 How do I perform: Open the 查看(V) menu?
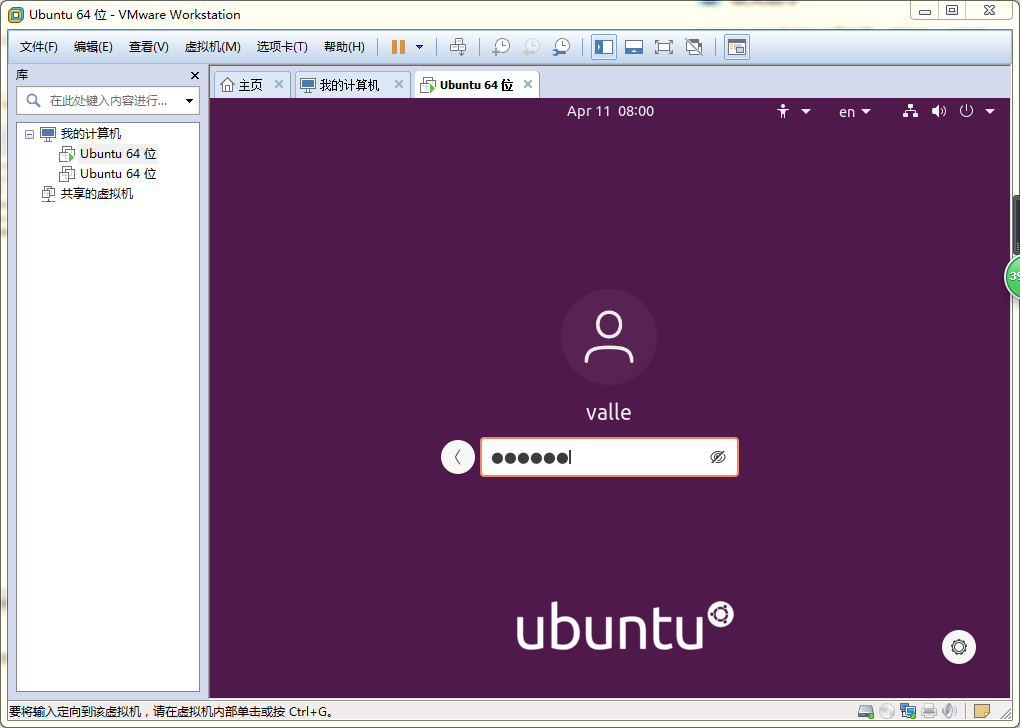[148, 47]
